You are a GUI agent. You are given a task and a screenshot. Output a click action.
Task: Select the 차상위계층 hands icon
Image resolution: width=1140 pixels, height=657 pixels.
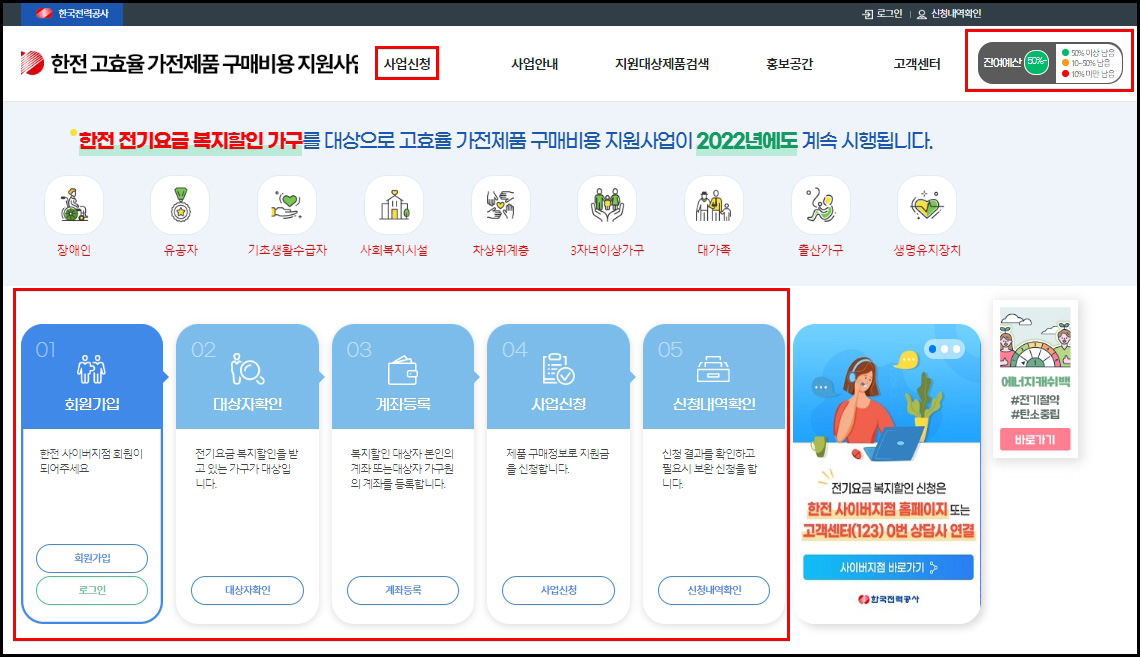500,205
